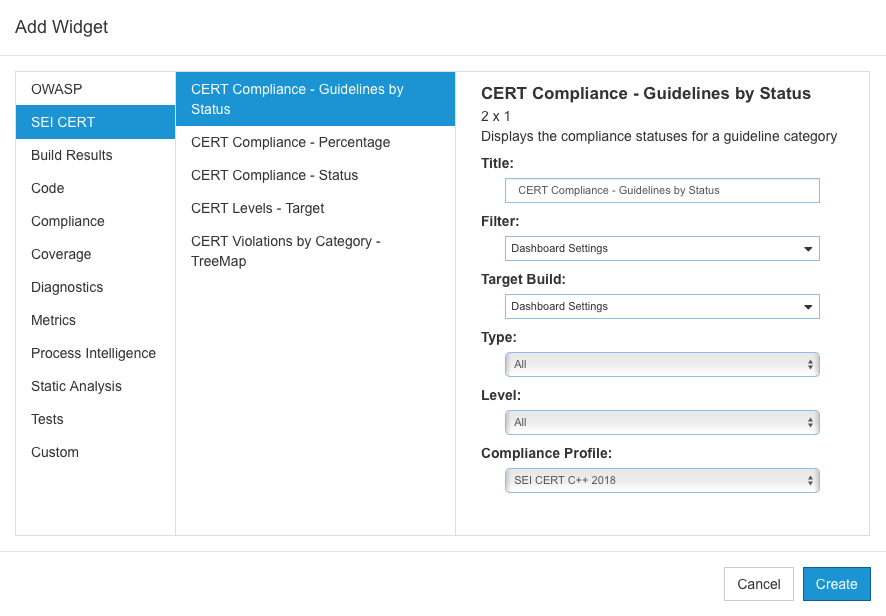Choose the Metrics category

(x=95, y=320)
